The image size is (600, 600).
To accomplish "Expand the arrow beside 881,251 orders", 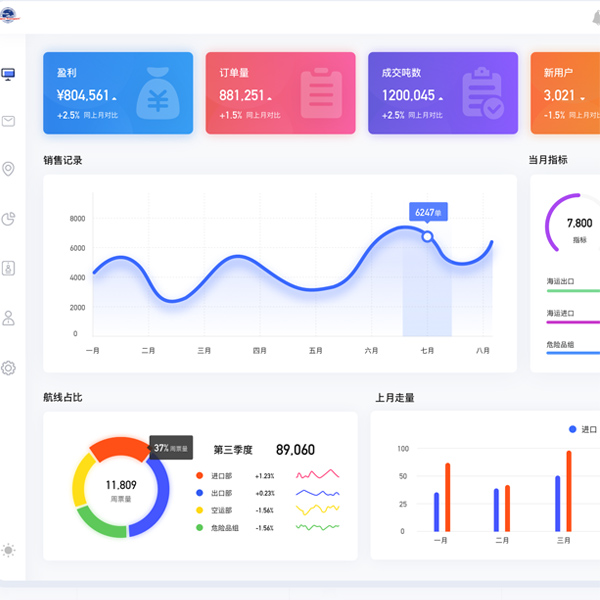I will (x=270, y=98).
